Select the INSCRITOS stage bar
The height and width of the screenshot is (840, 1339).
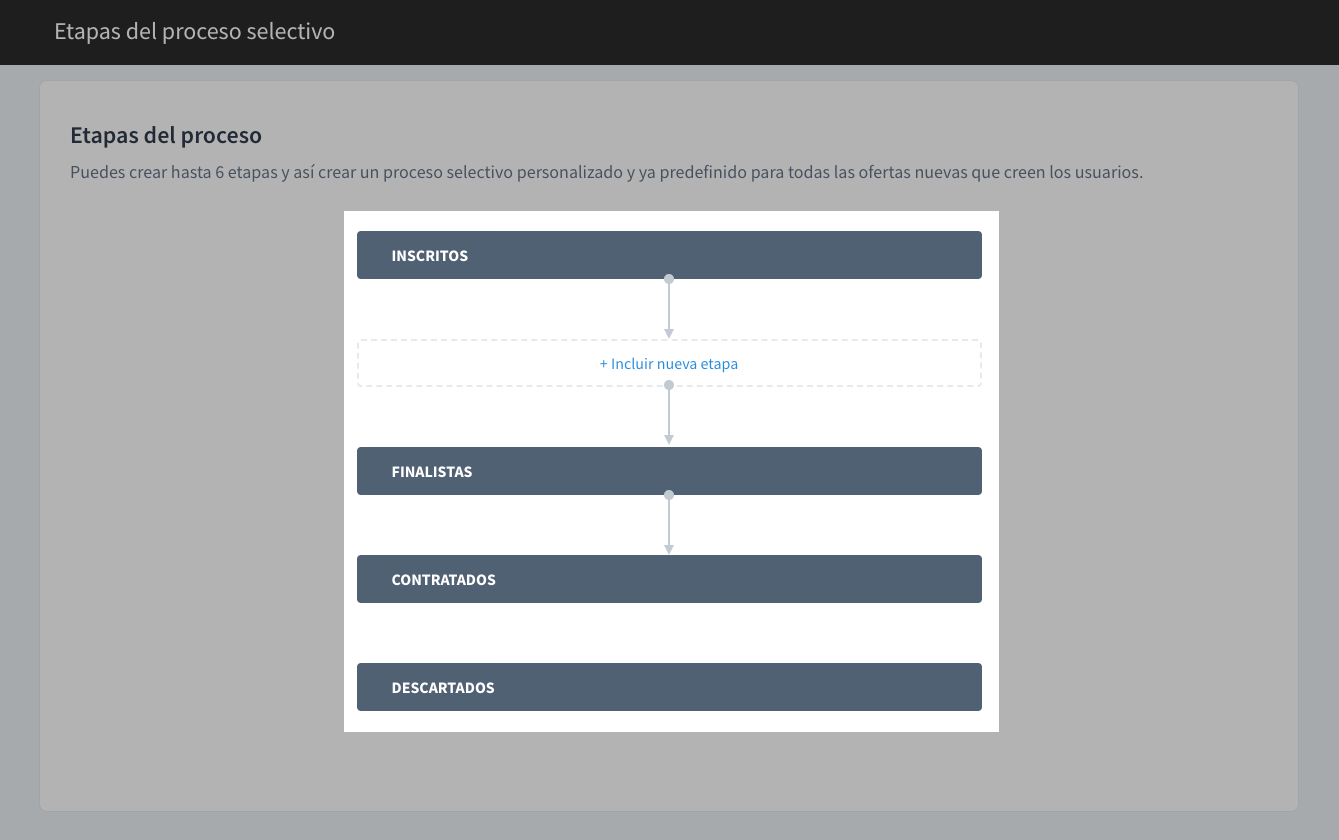[669, 255]
